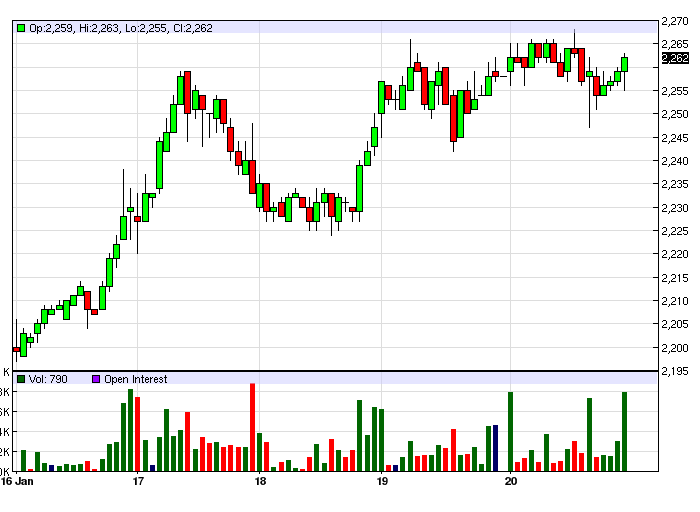Click the 2,230 price axis label
The height and width of the screenshot is (512, 700).
point(675,208)
